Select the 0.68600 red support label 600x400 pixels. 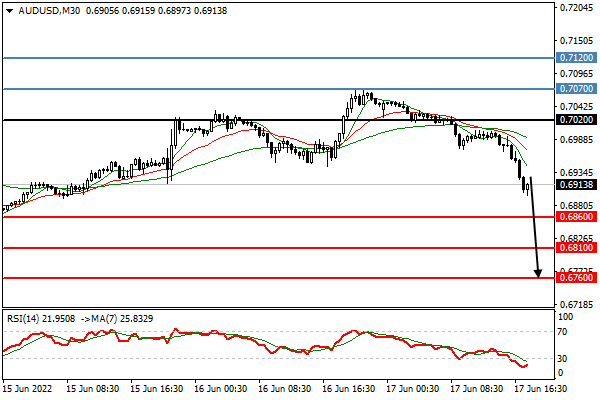(576, 217)
